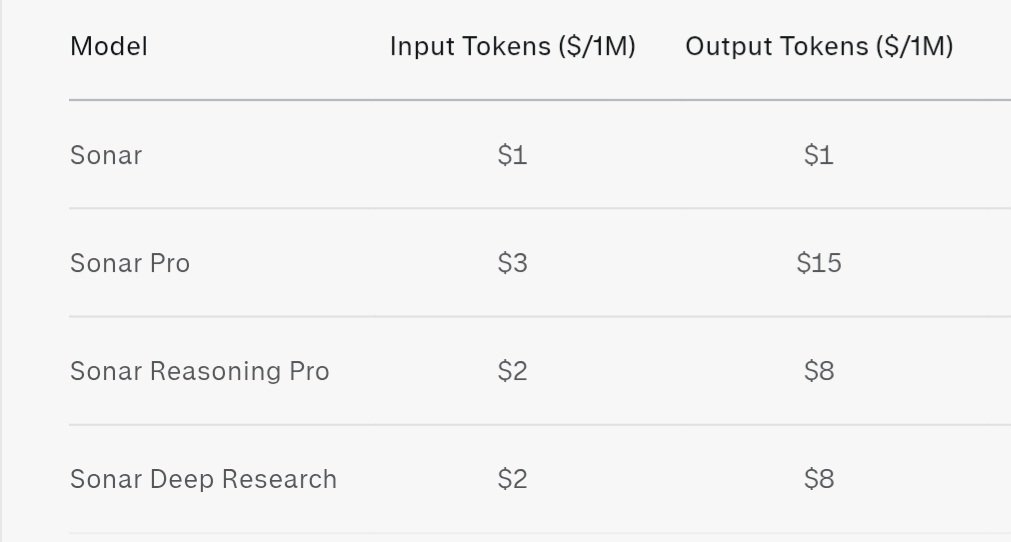This screenshot has height=542, width=1011.
Task: Select the Sonar model name cell
Action: click(106, 155)
